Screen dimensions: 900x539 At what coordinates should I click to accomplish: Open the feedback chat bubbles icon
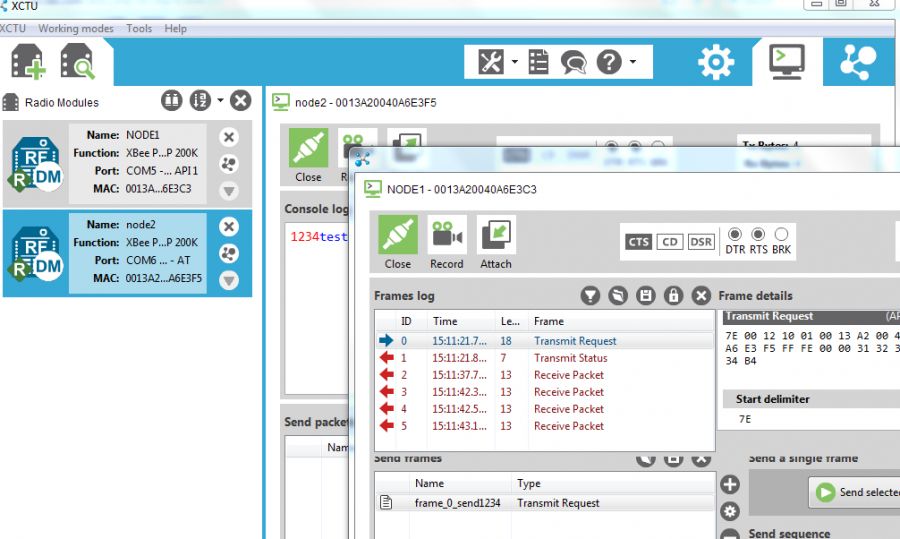pyautogui.click(x=573, y=62)
